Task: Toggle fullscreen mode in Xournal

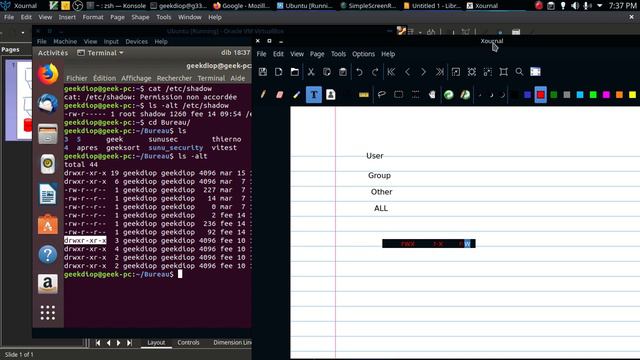Action: (536, 72)
